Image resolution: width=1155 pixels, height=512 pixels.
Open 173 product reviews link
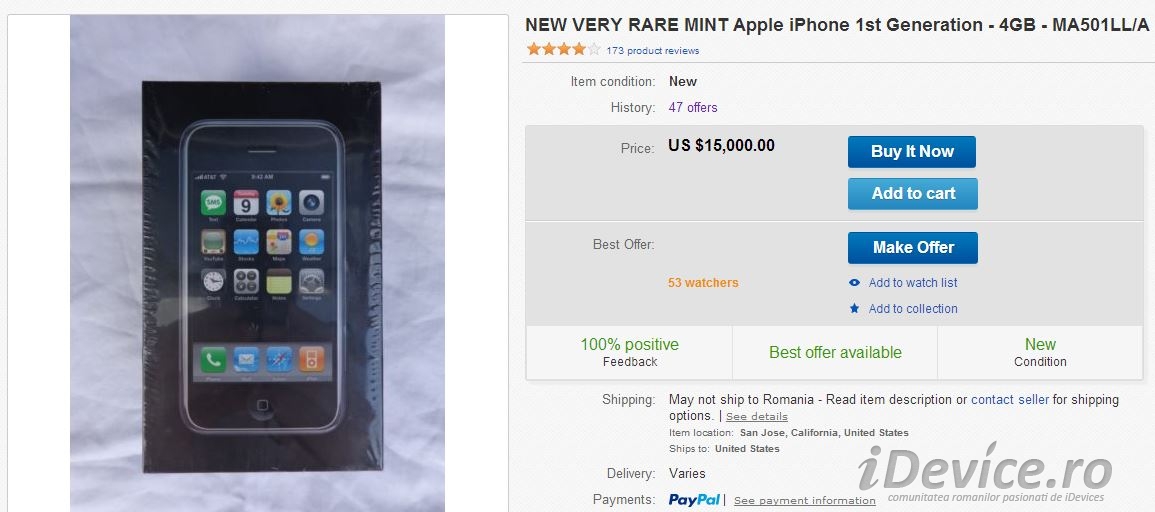pos(653,50)
